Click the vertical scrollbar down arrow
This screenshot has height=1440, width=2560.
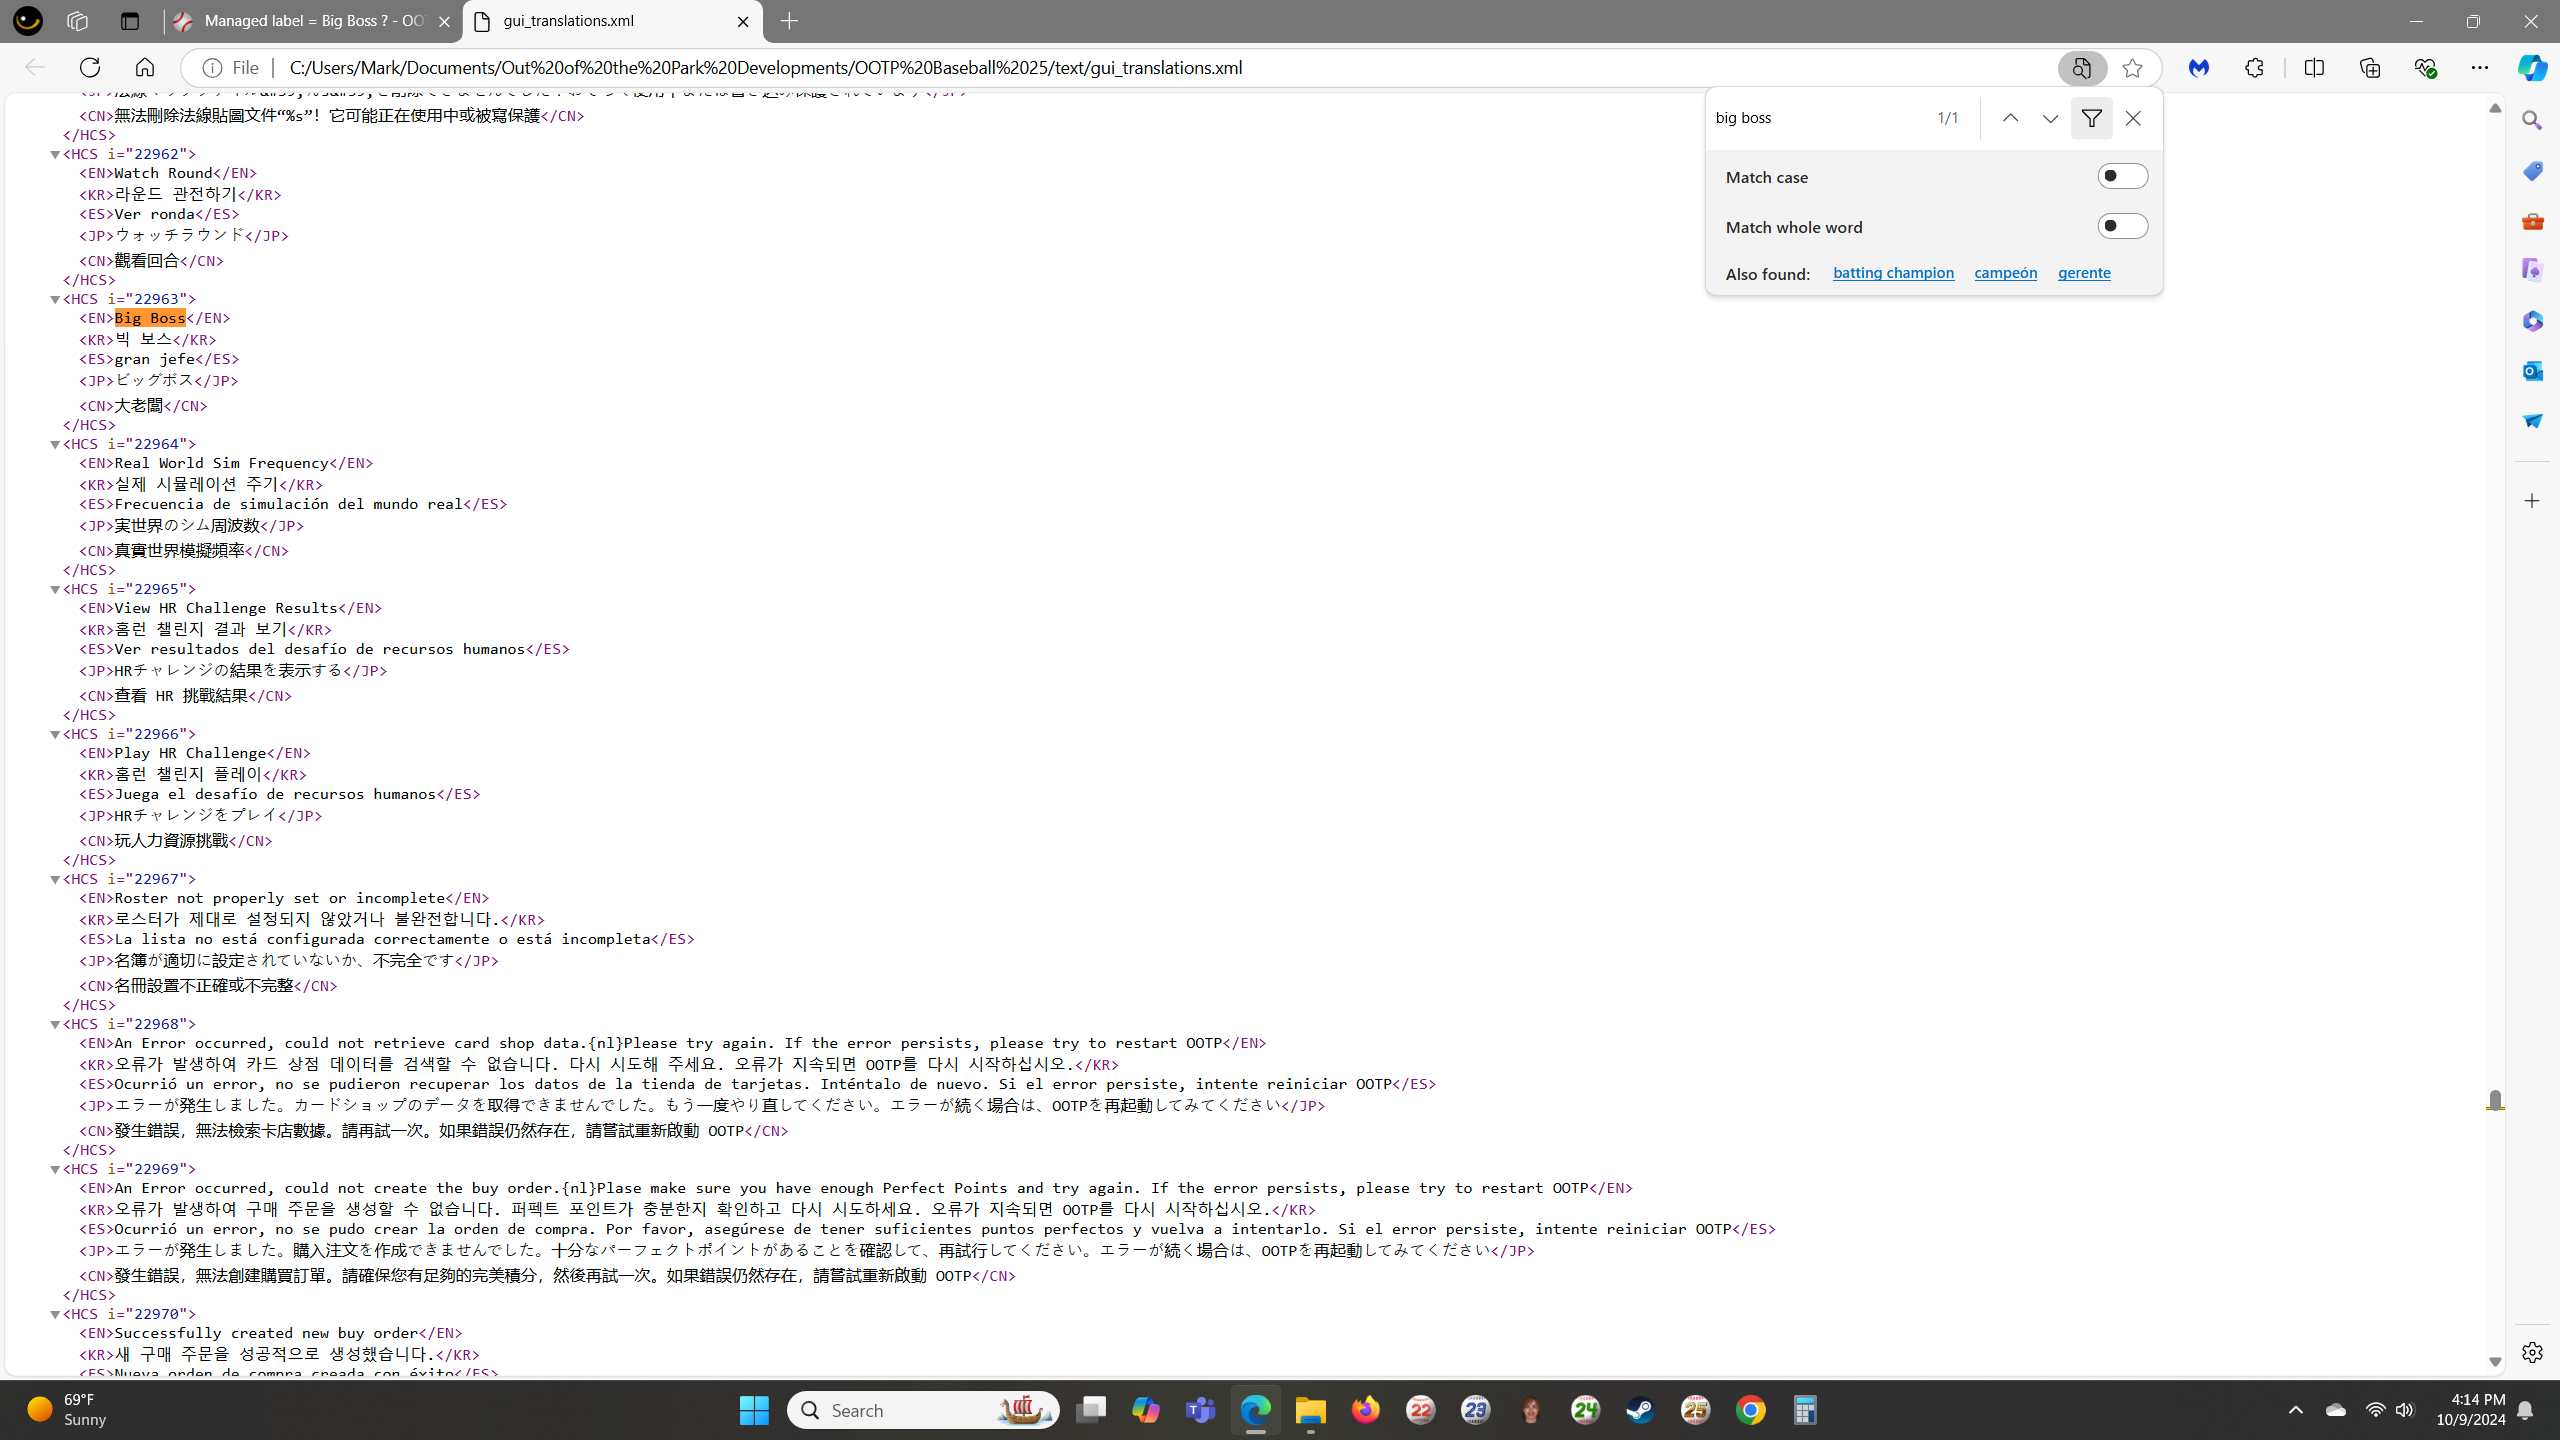coord(2495,1362)
